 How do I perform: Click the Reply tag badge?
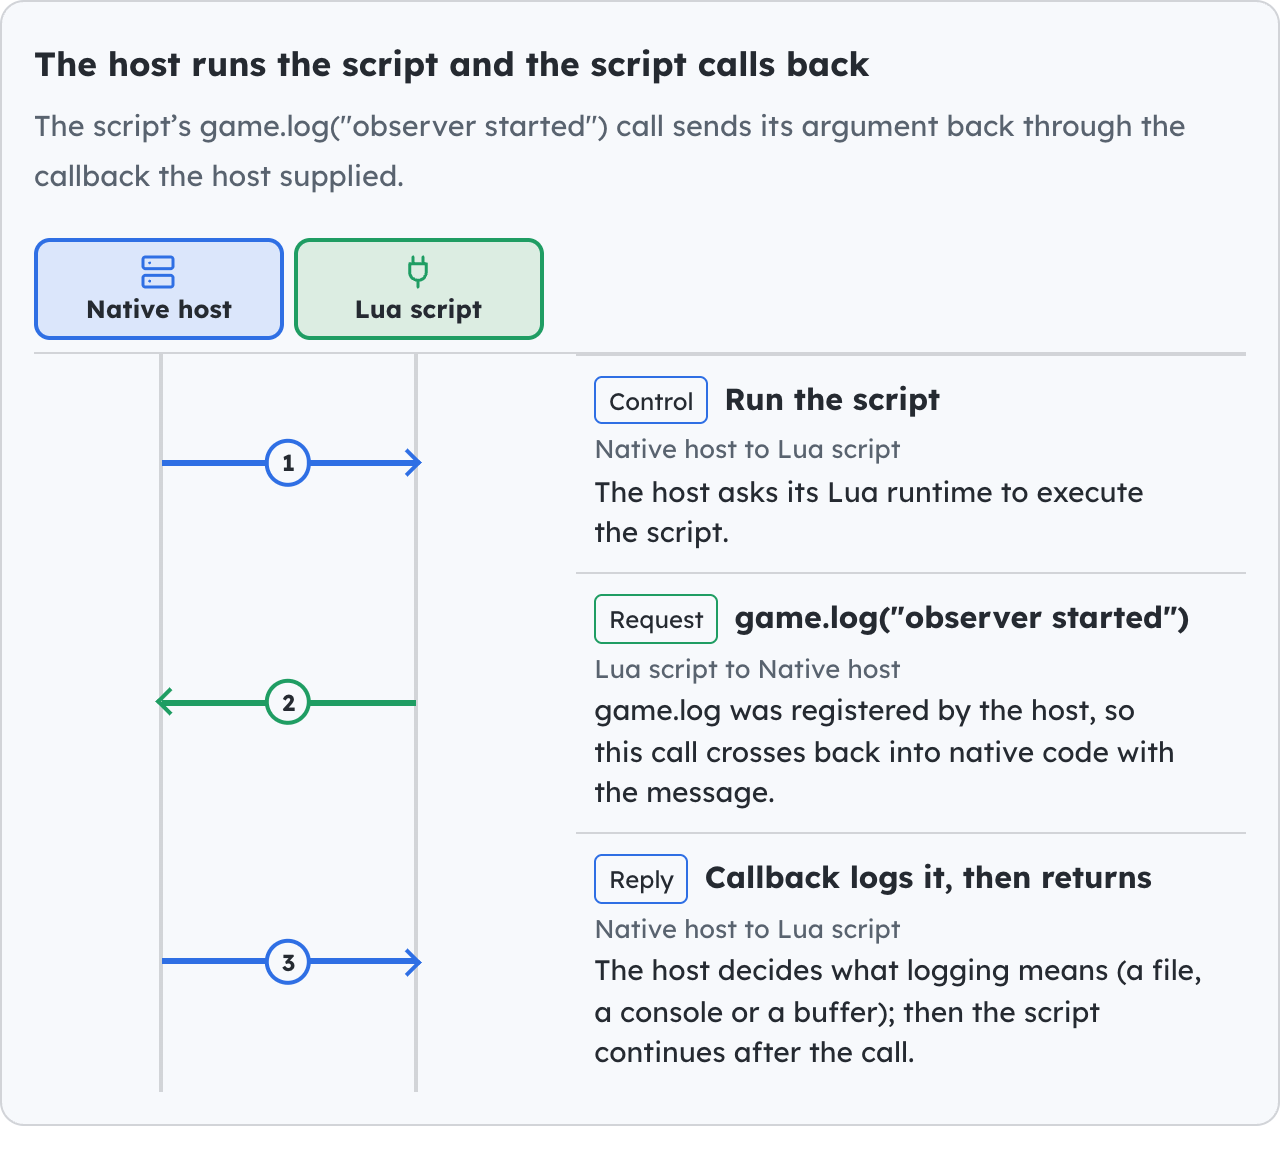pyautogui.click(x=641, y=879)
